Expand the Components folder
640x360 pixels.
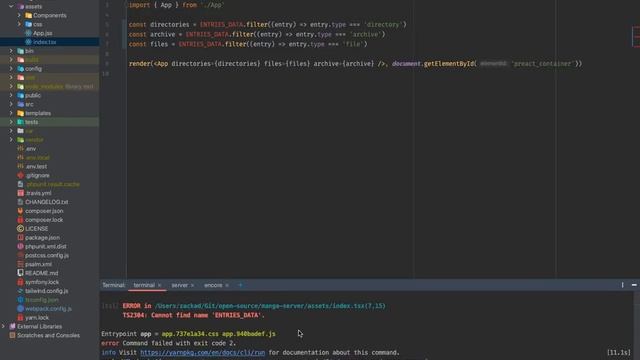(x=19, y=16)
